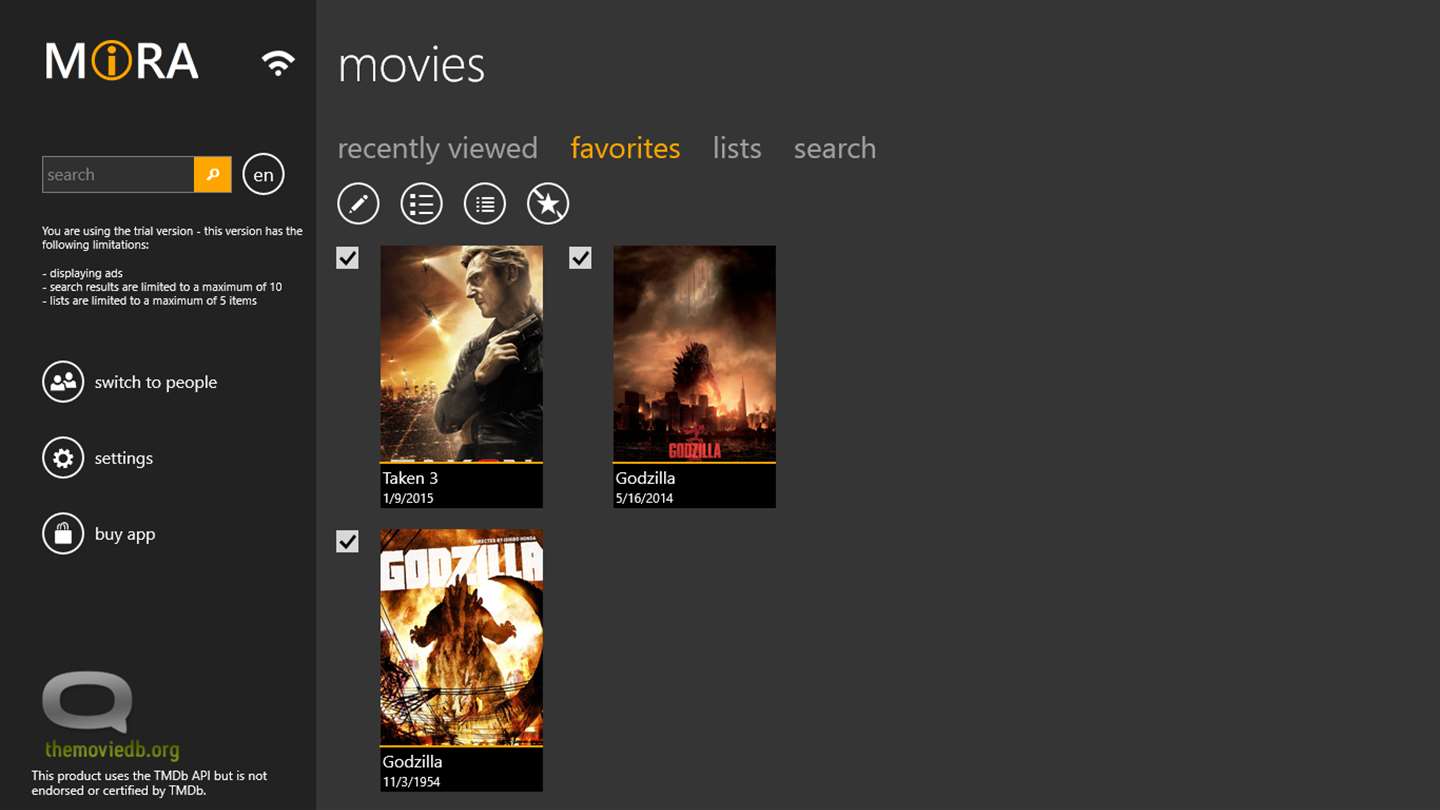
Task: Click the MIRA logo
Action: tap(122, 61)
